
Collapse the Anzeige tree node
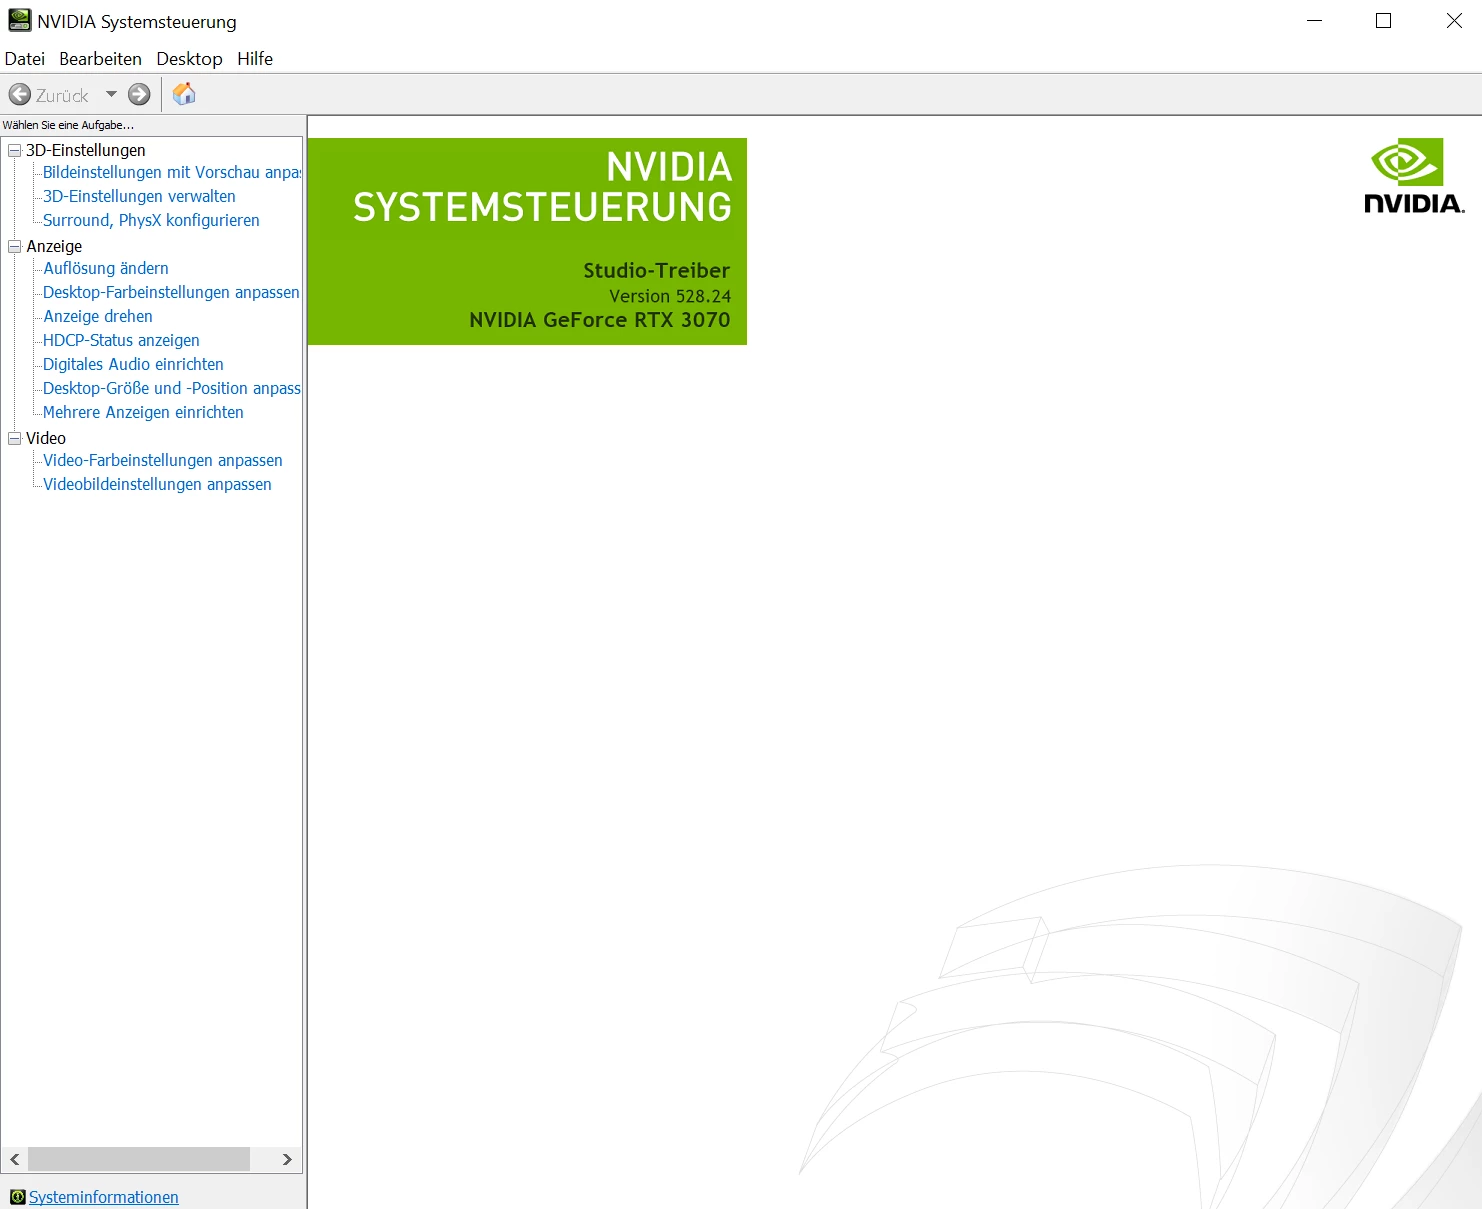pyautogui.click(x=15, y=246)
